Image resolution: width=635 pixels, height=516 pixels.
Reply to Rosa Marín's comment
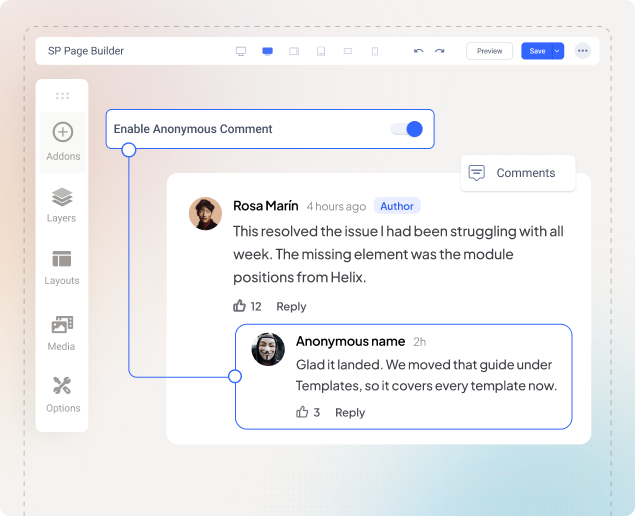[291, 307]
